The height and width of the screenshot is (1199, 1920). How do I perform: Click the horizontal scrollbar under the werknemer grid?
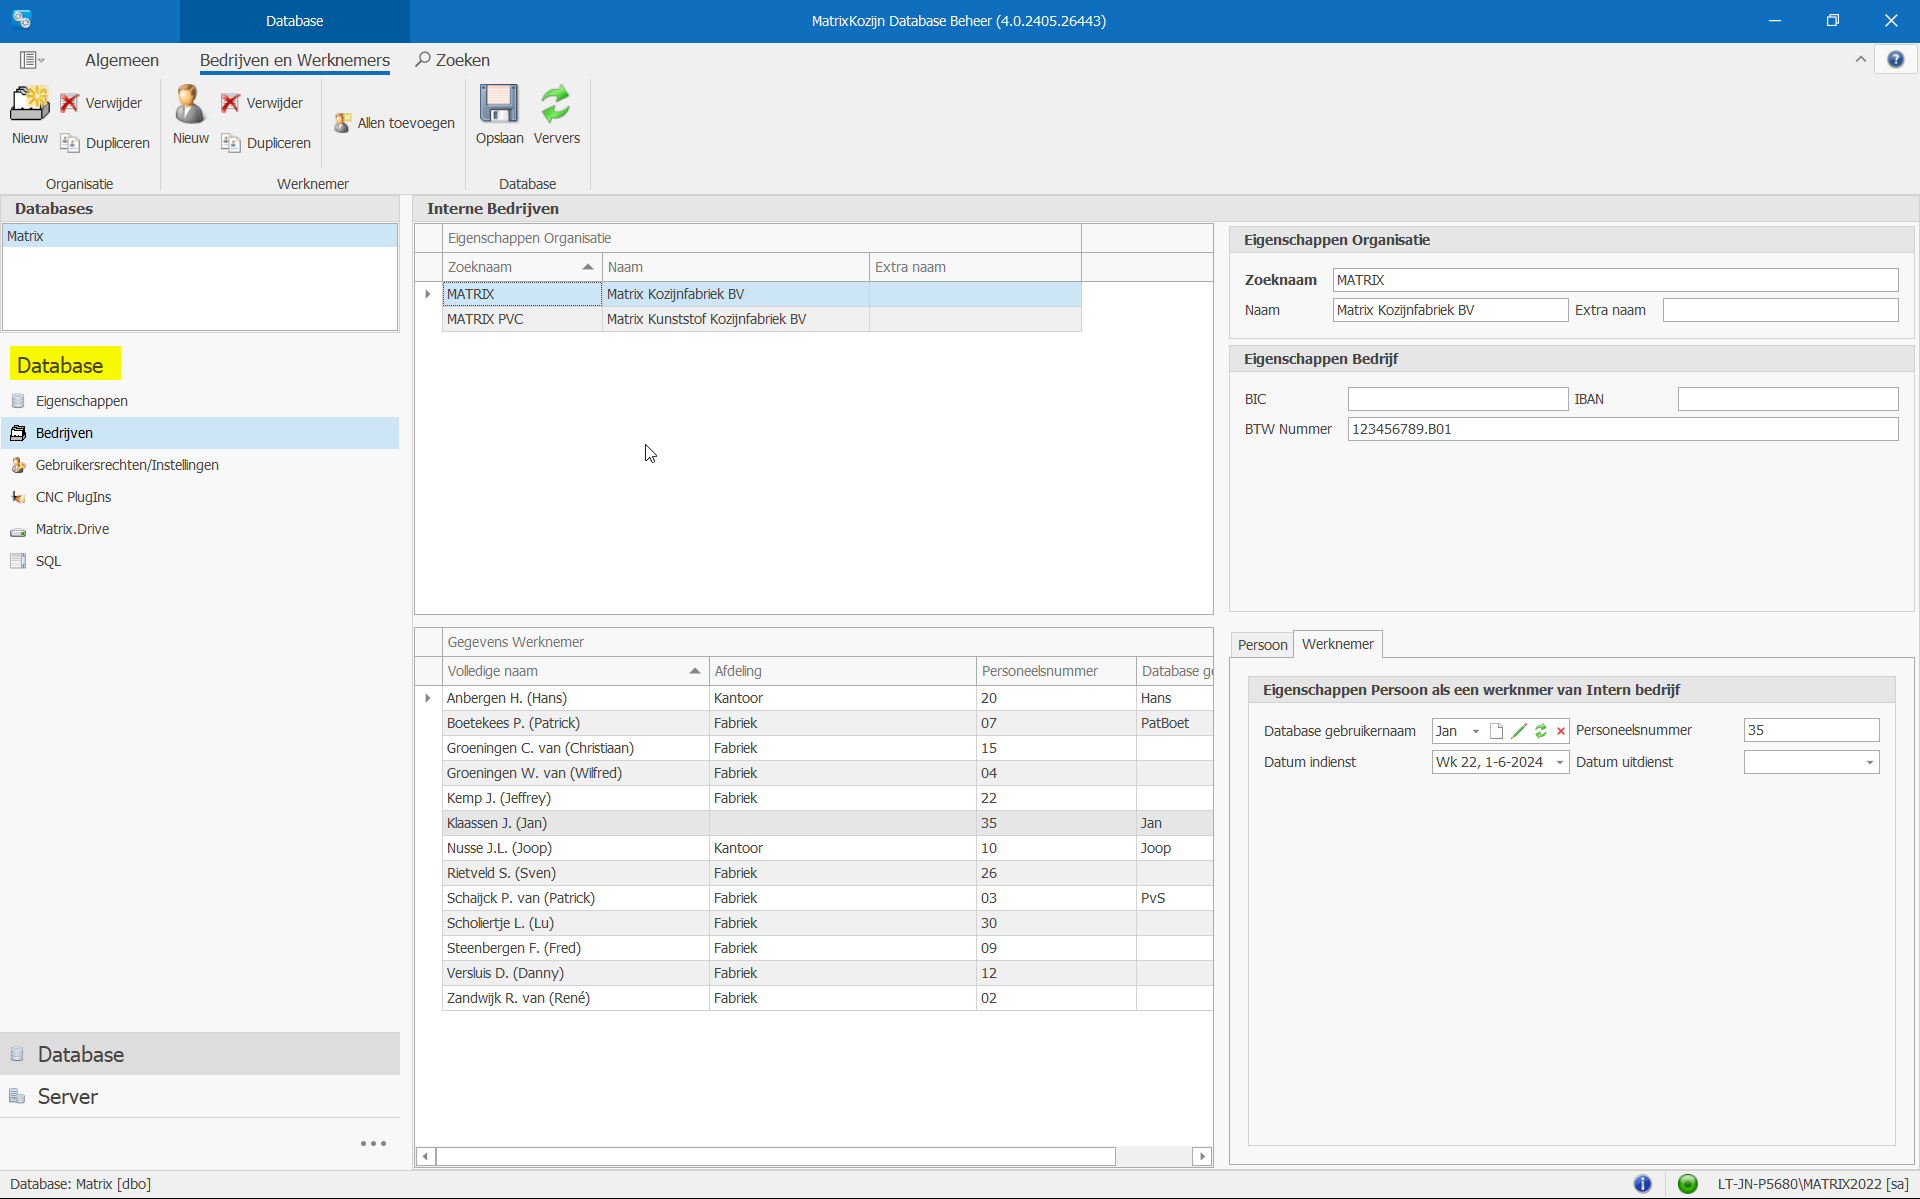coord(776,1156)
